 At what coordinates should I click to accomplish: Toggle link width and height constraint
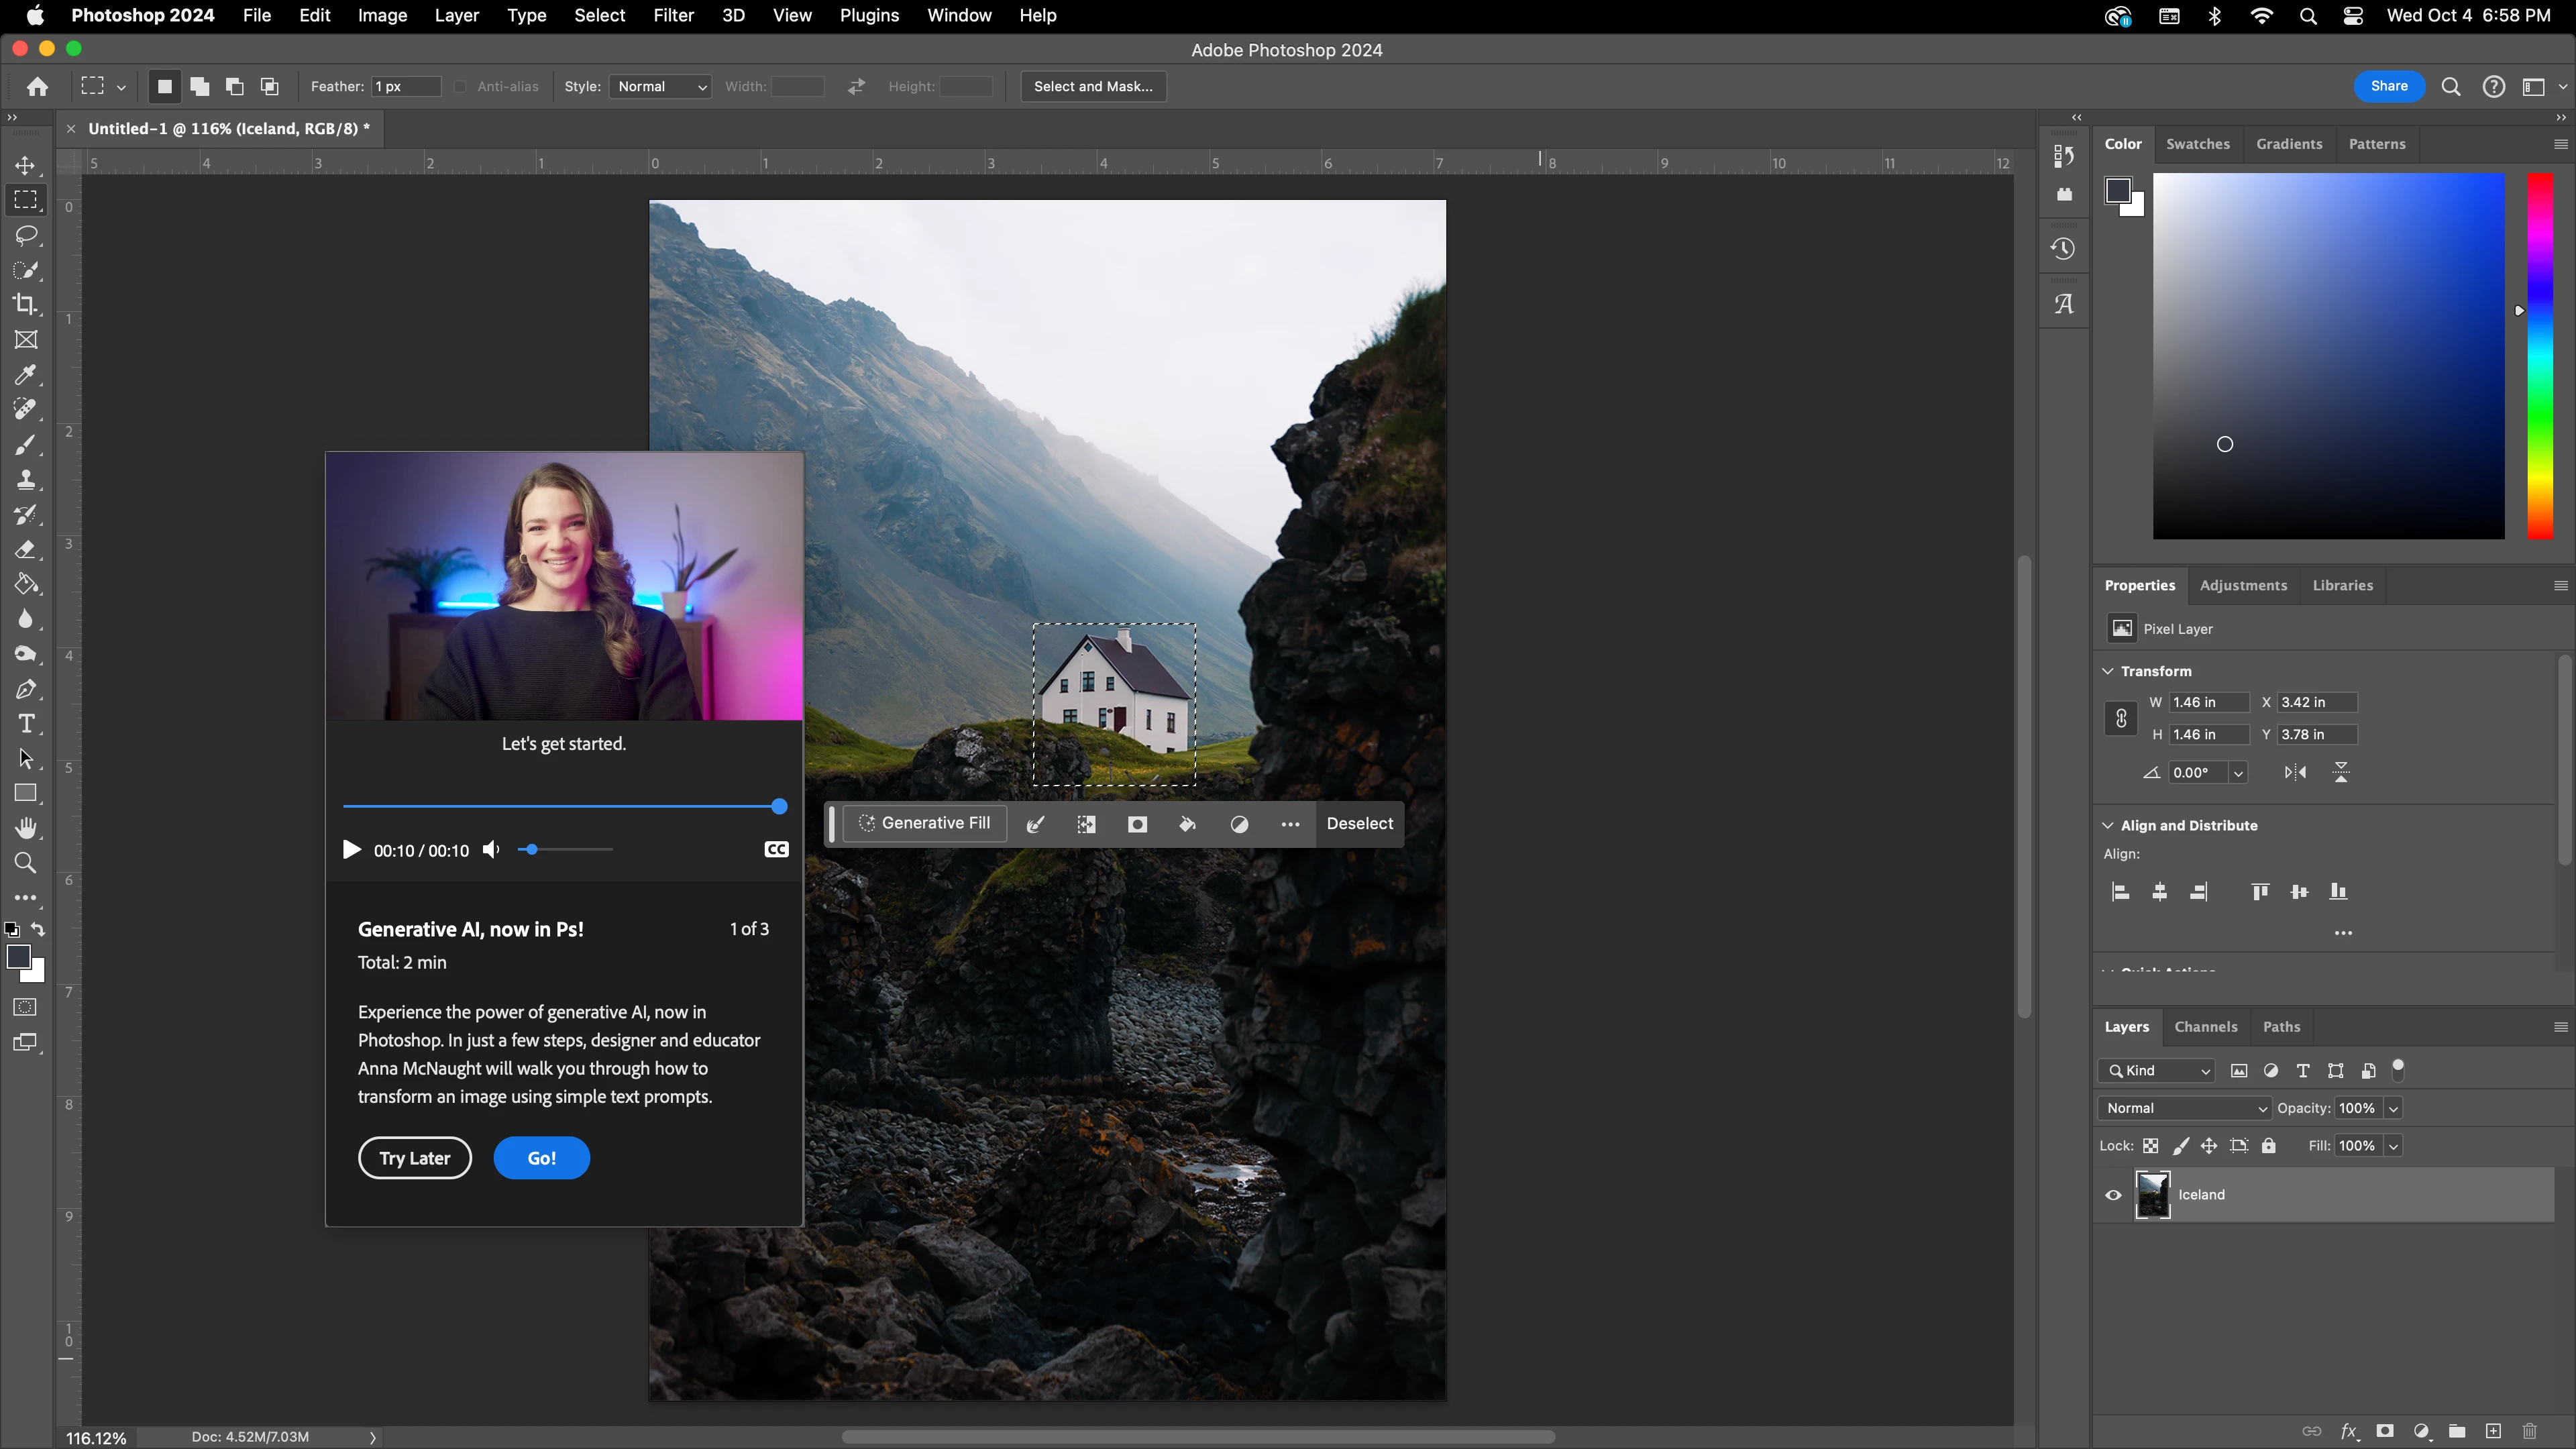pyautogui.click(x=2120, y=718)
